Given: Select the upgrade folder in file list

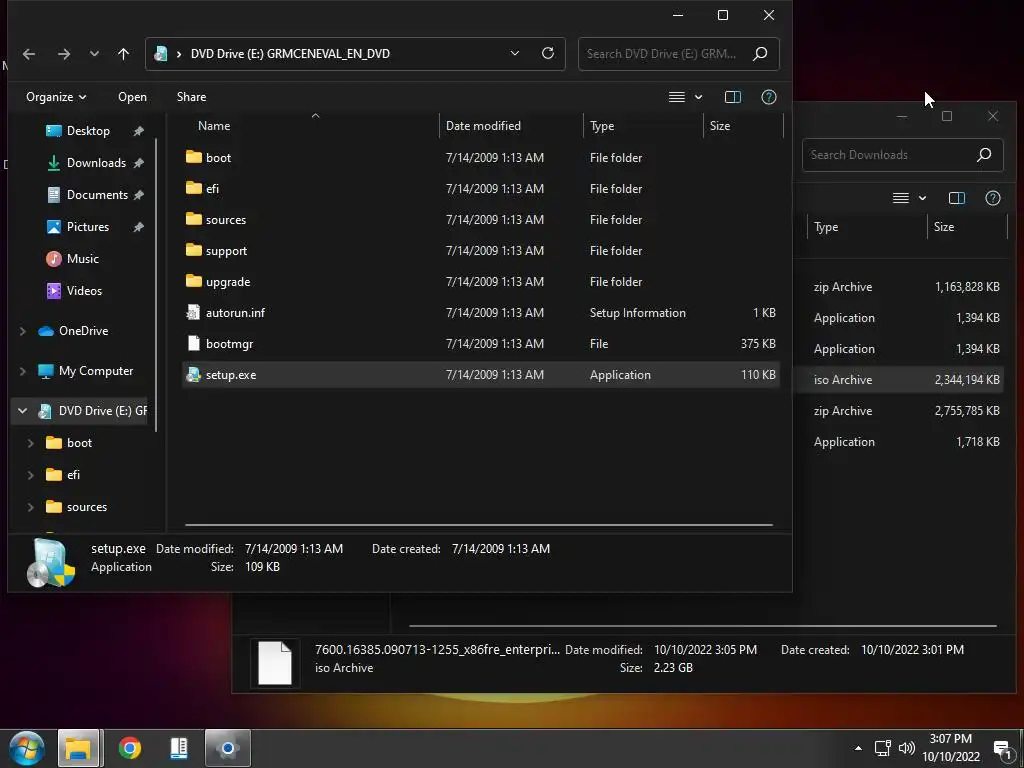Looking at the screenshot, I should point(481,281).
